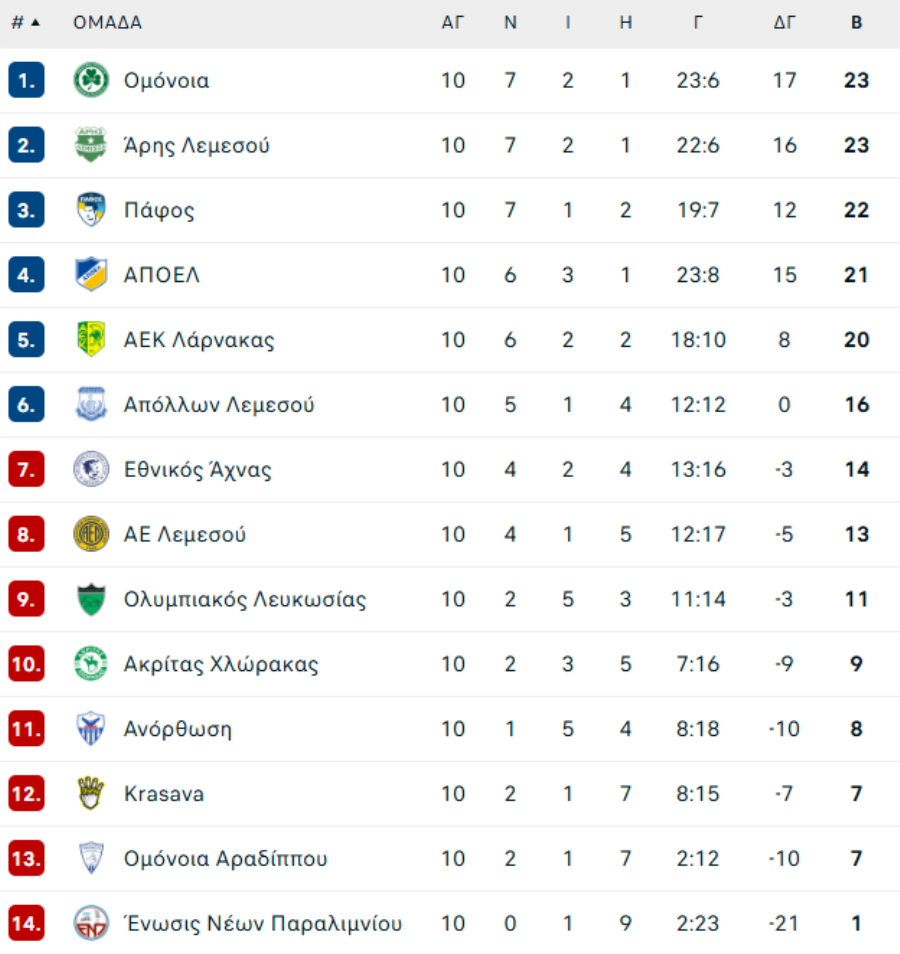The width and height of the screenshot is (900, 954).
Task: Sort standings by the ΑΓ column header
Action: pyautogui.click(x=453, y=23)
